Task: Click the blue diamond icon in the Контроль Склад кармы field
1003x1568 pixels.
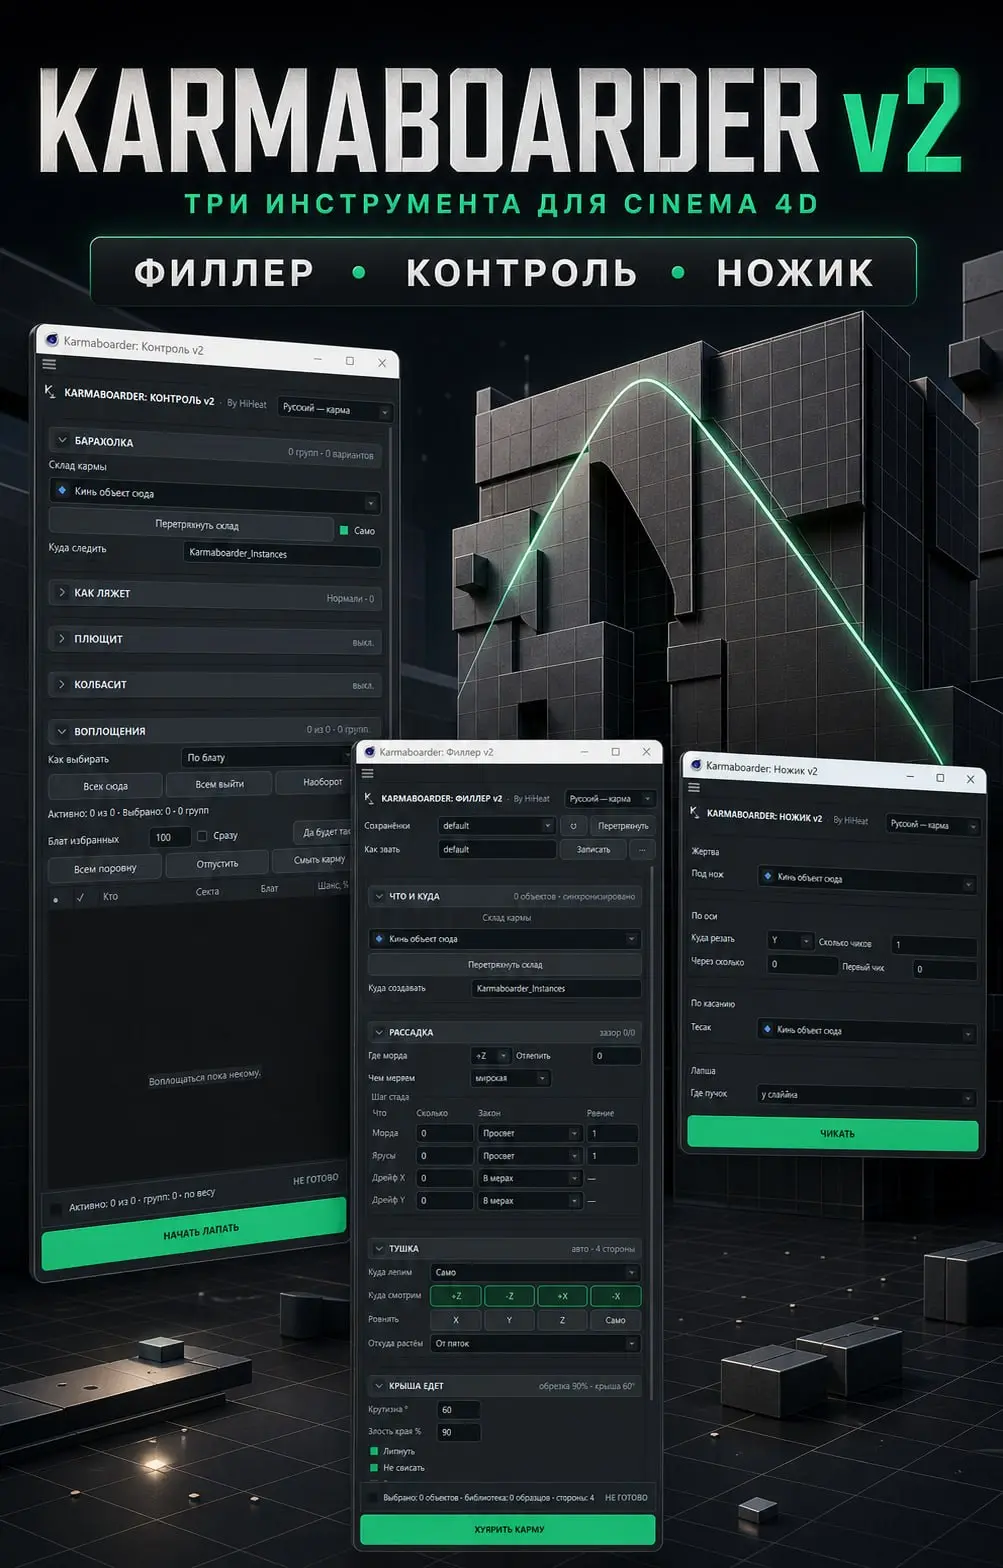Action: click(62, 491)
